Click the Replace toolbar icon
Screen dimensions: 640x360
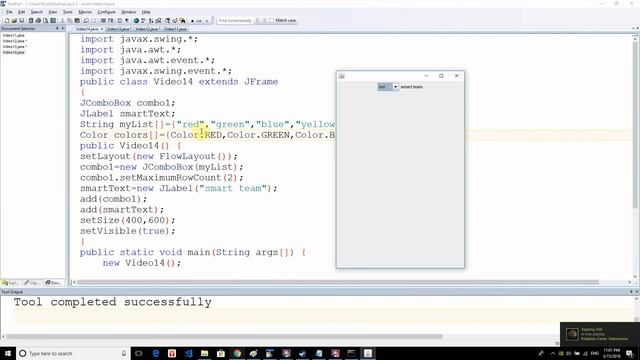point(175,20)
